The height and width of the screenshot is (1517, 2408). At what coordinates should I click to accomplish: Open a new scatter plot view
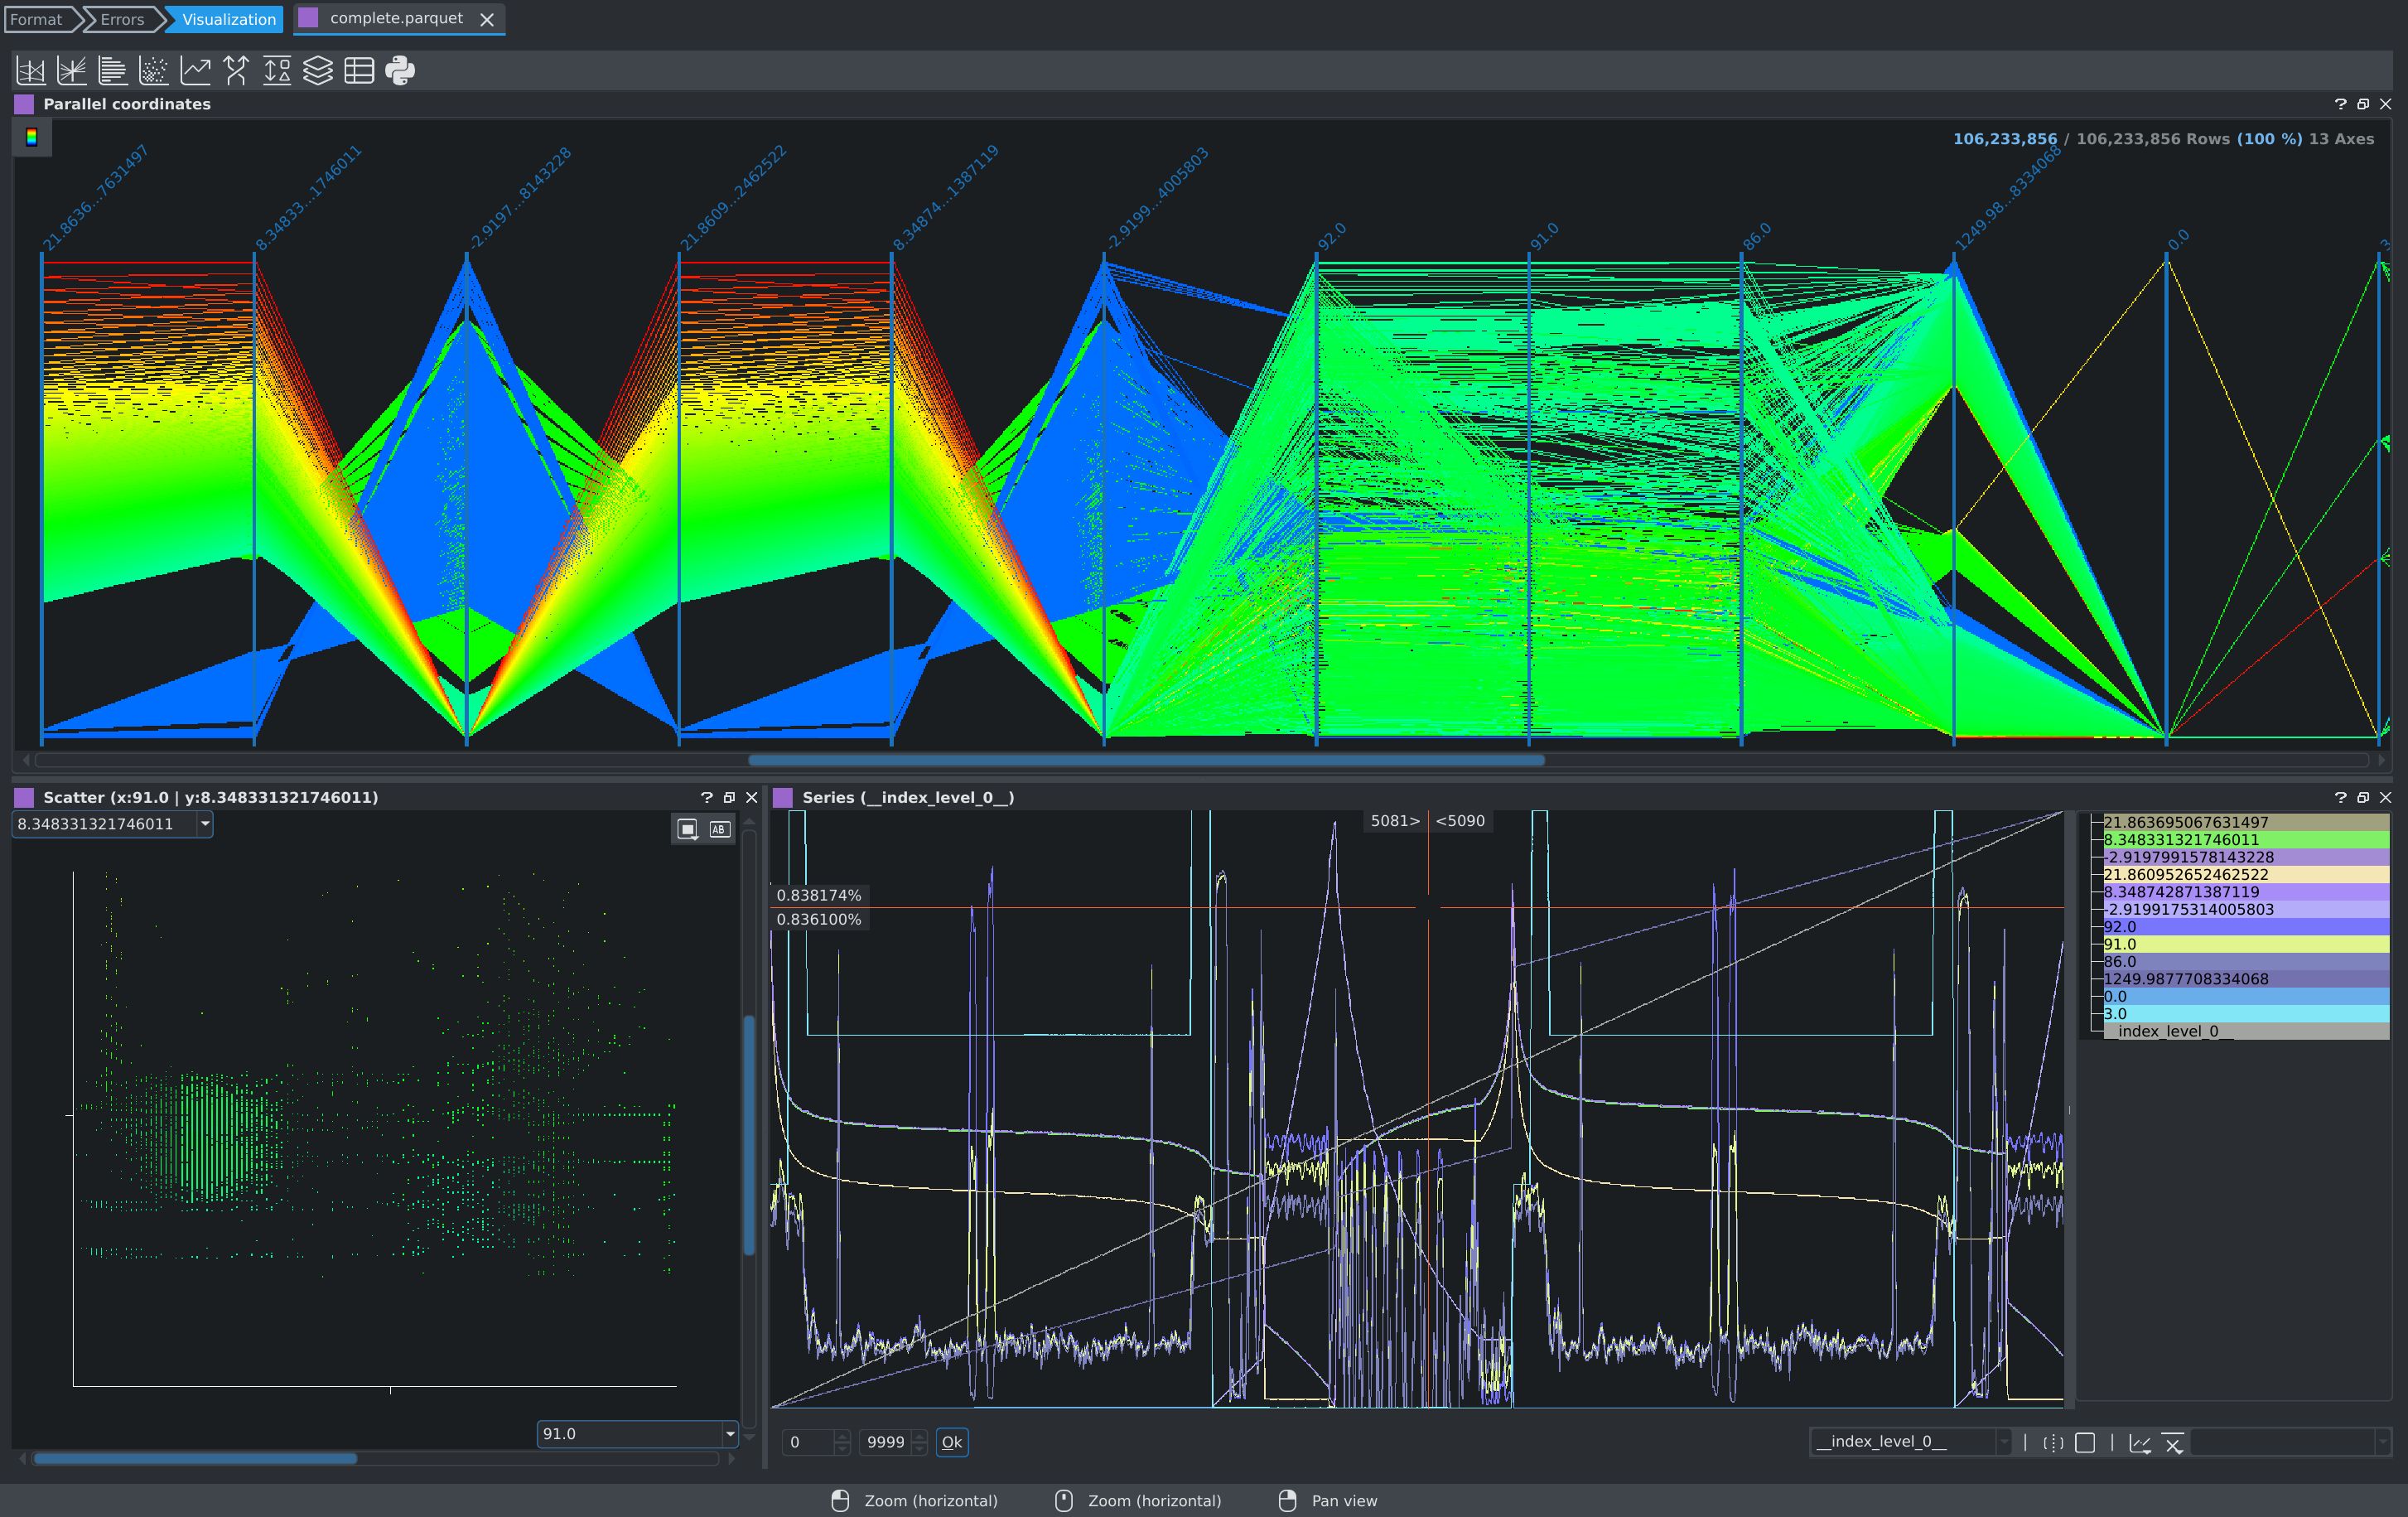pyautogui.click(x=153, y=70)
